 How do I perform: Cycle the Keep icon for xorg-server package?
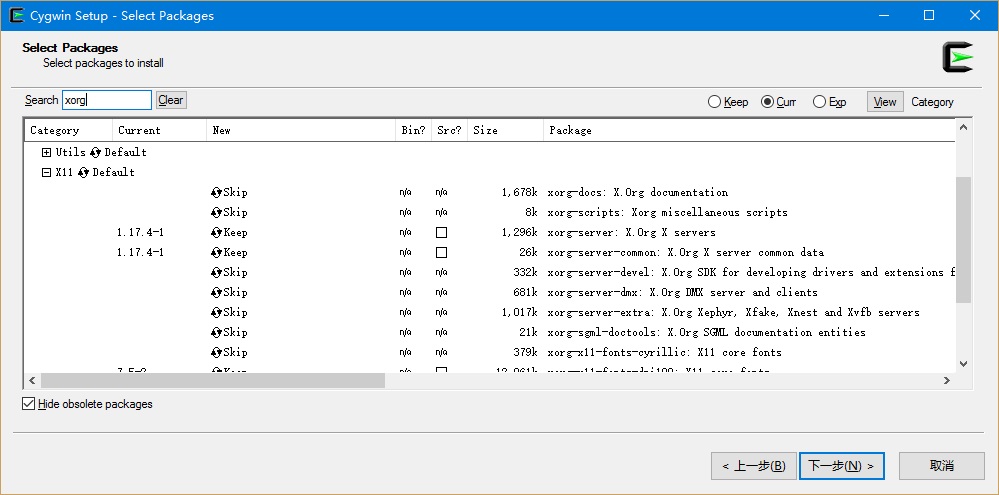pyautogui.click(x=216, y=233)
